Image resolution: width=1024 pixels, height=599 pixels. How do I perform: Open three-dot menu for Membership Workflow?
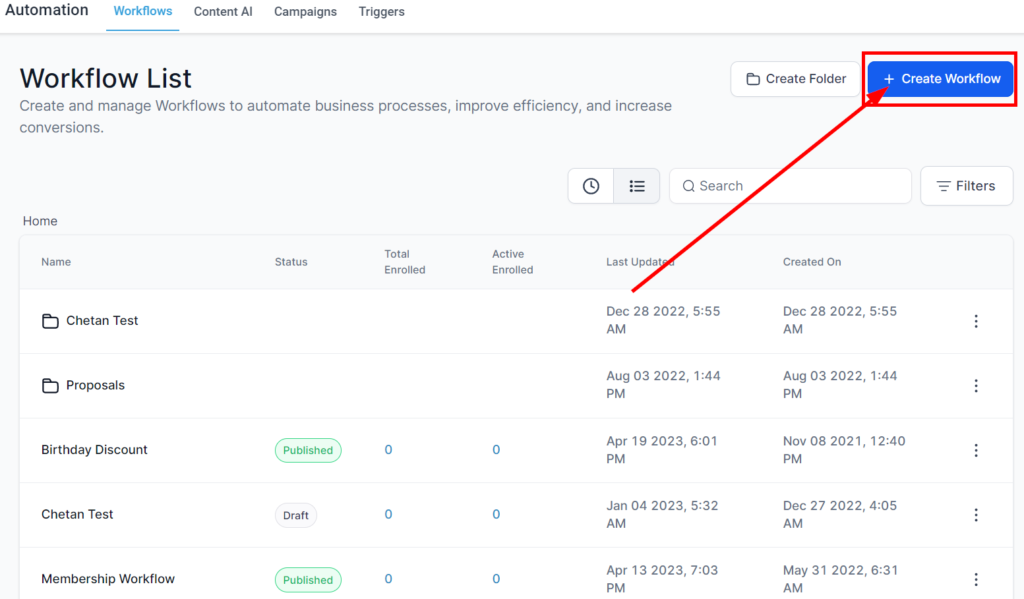[976, 579]
